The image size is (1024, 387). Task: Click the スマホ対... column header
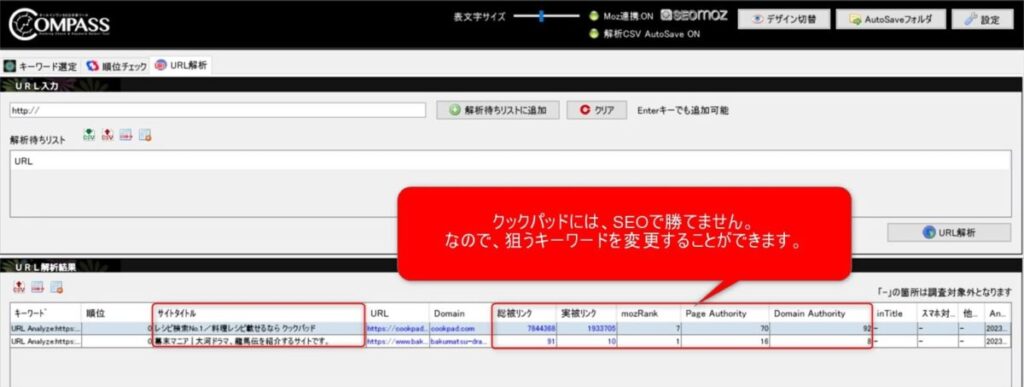[x=938, y=313]
